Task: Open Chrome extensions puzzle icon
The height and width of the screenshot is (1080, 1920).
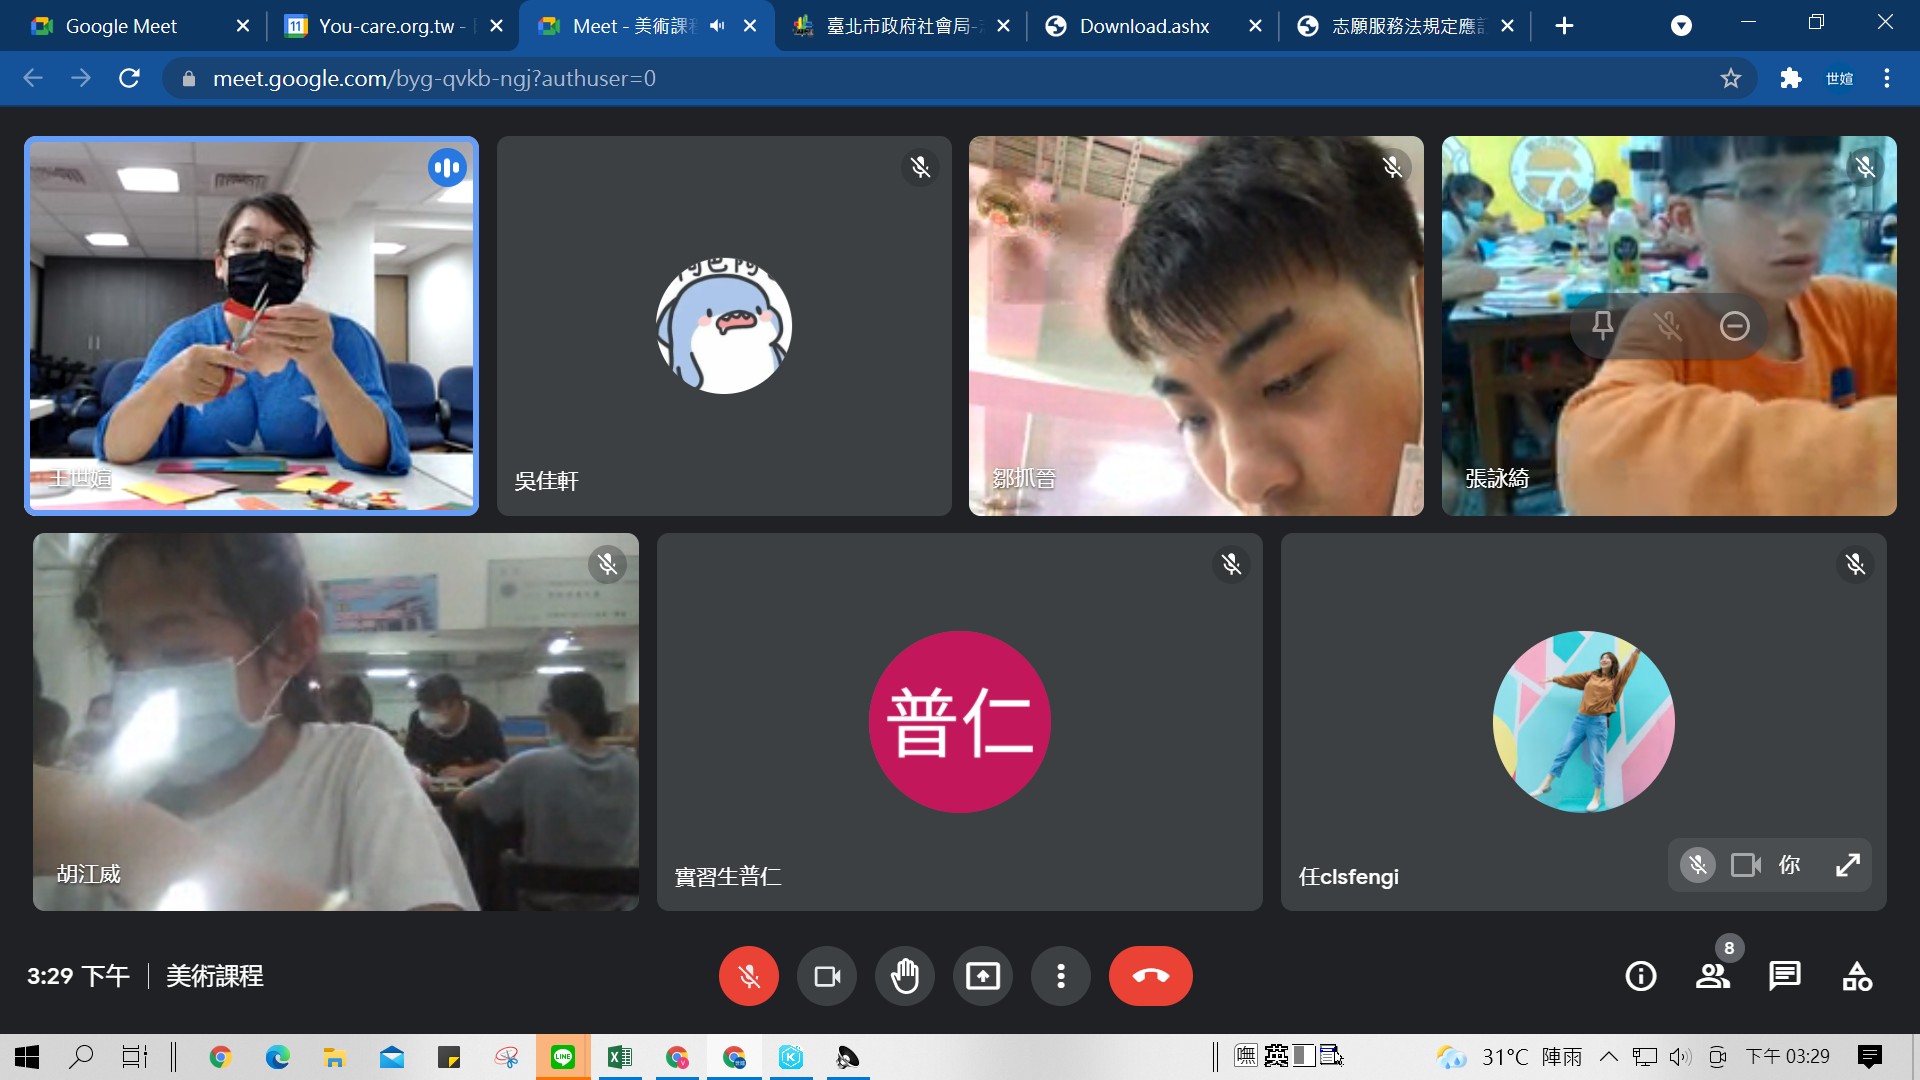Action: coord(1791,78)
